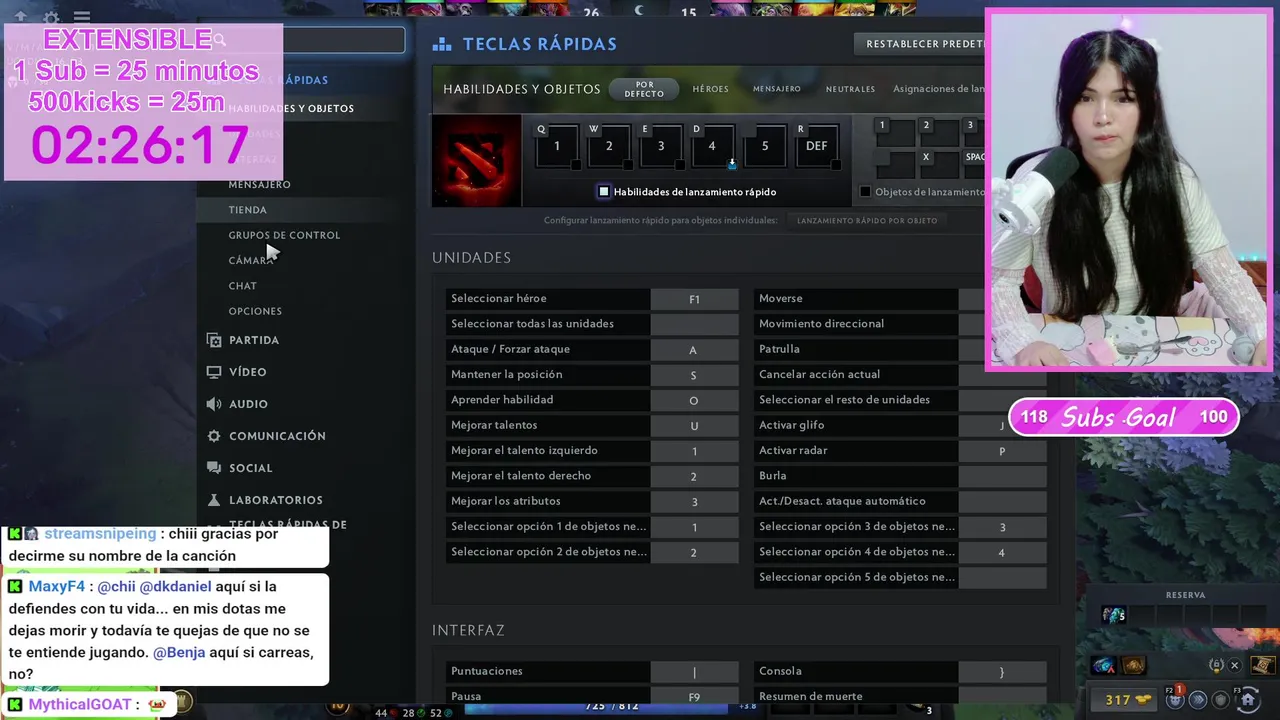Click the F3 courier deliver home icon
Screen dimensions: 1280x720
pos(1247,699)
